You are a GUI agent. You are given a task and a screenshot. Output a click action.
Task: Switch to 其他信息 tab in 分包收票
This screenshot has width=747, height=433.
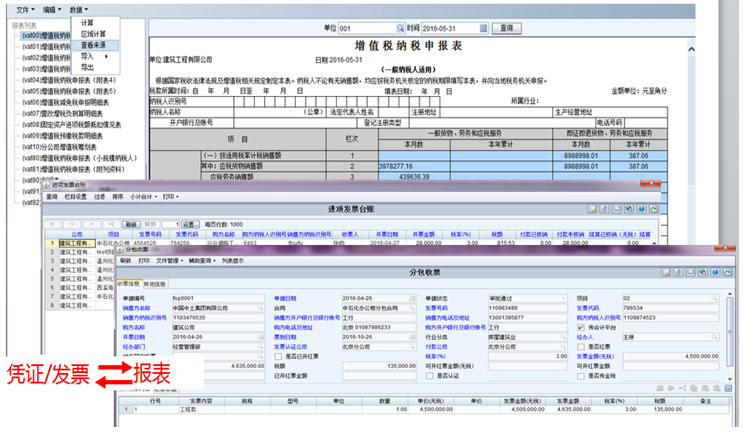click(x=154, y=284)
